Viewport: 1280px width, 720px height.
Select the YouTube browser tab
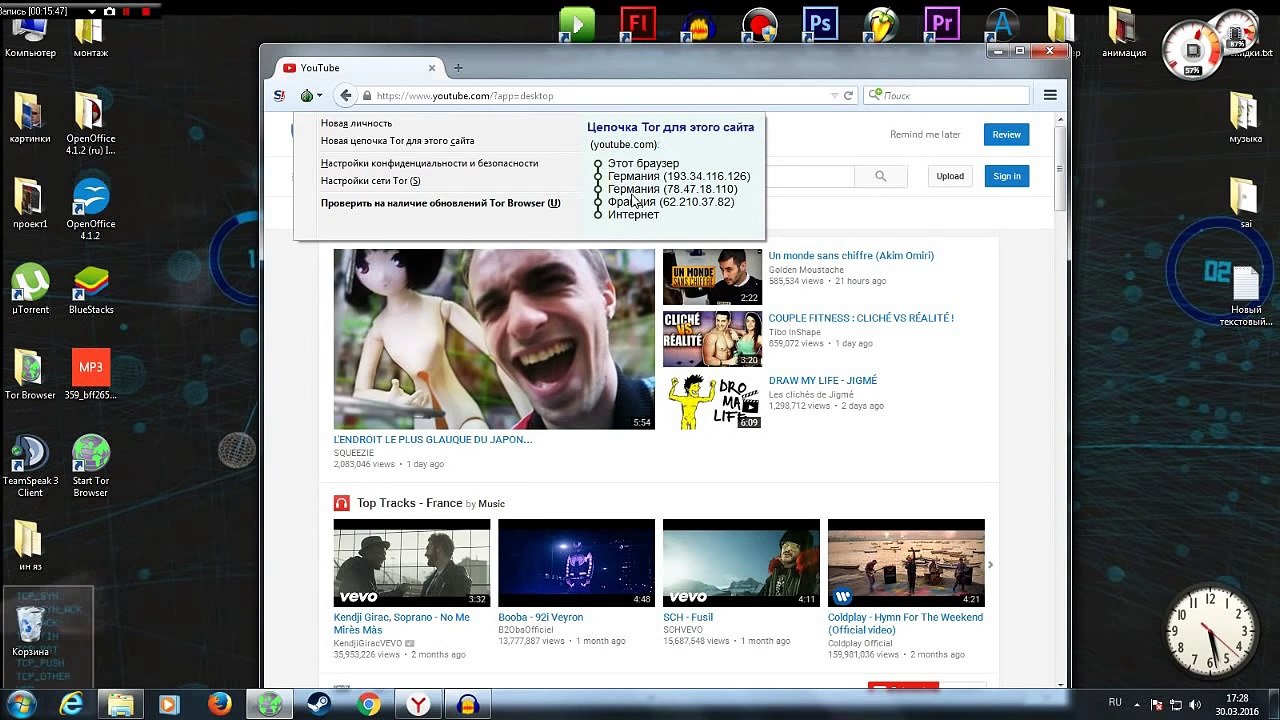pyautogui.click(x=358, y=68)
